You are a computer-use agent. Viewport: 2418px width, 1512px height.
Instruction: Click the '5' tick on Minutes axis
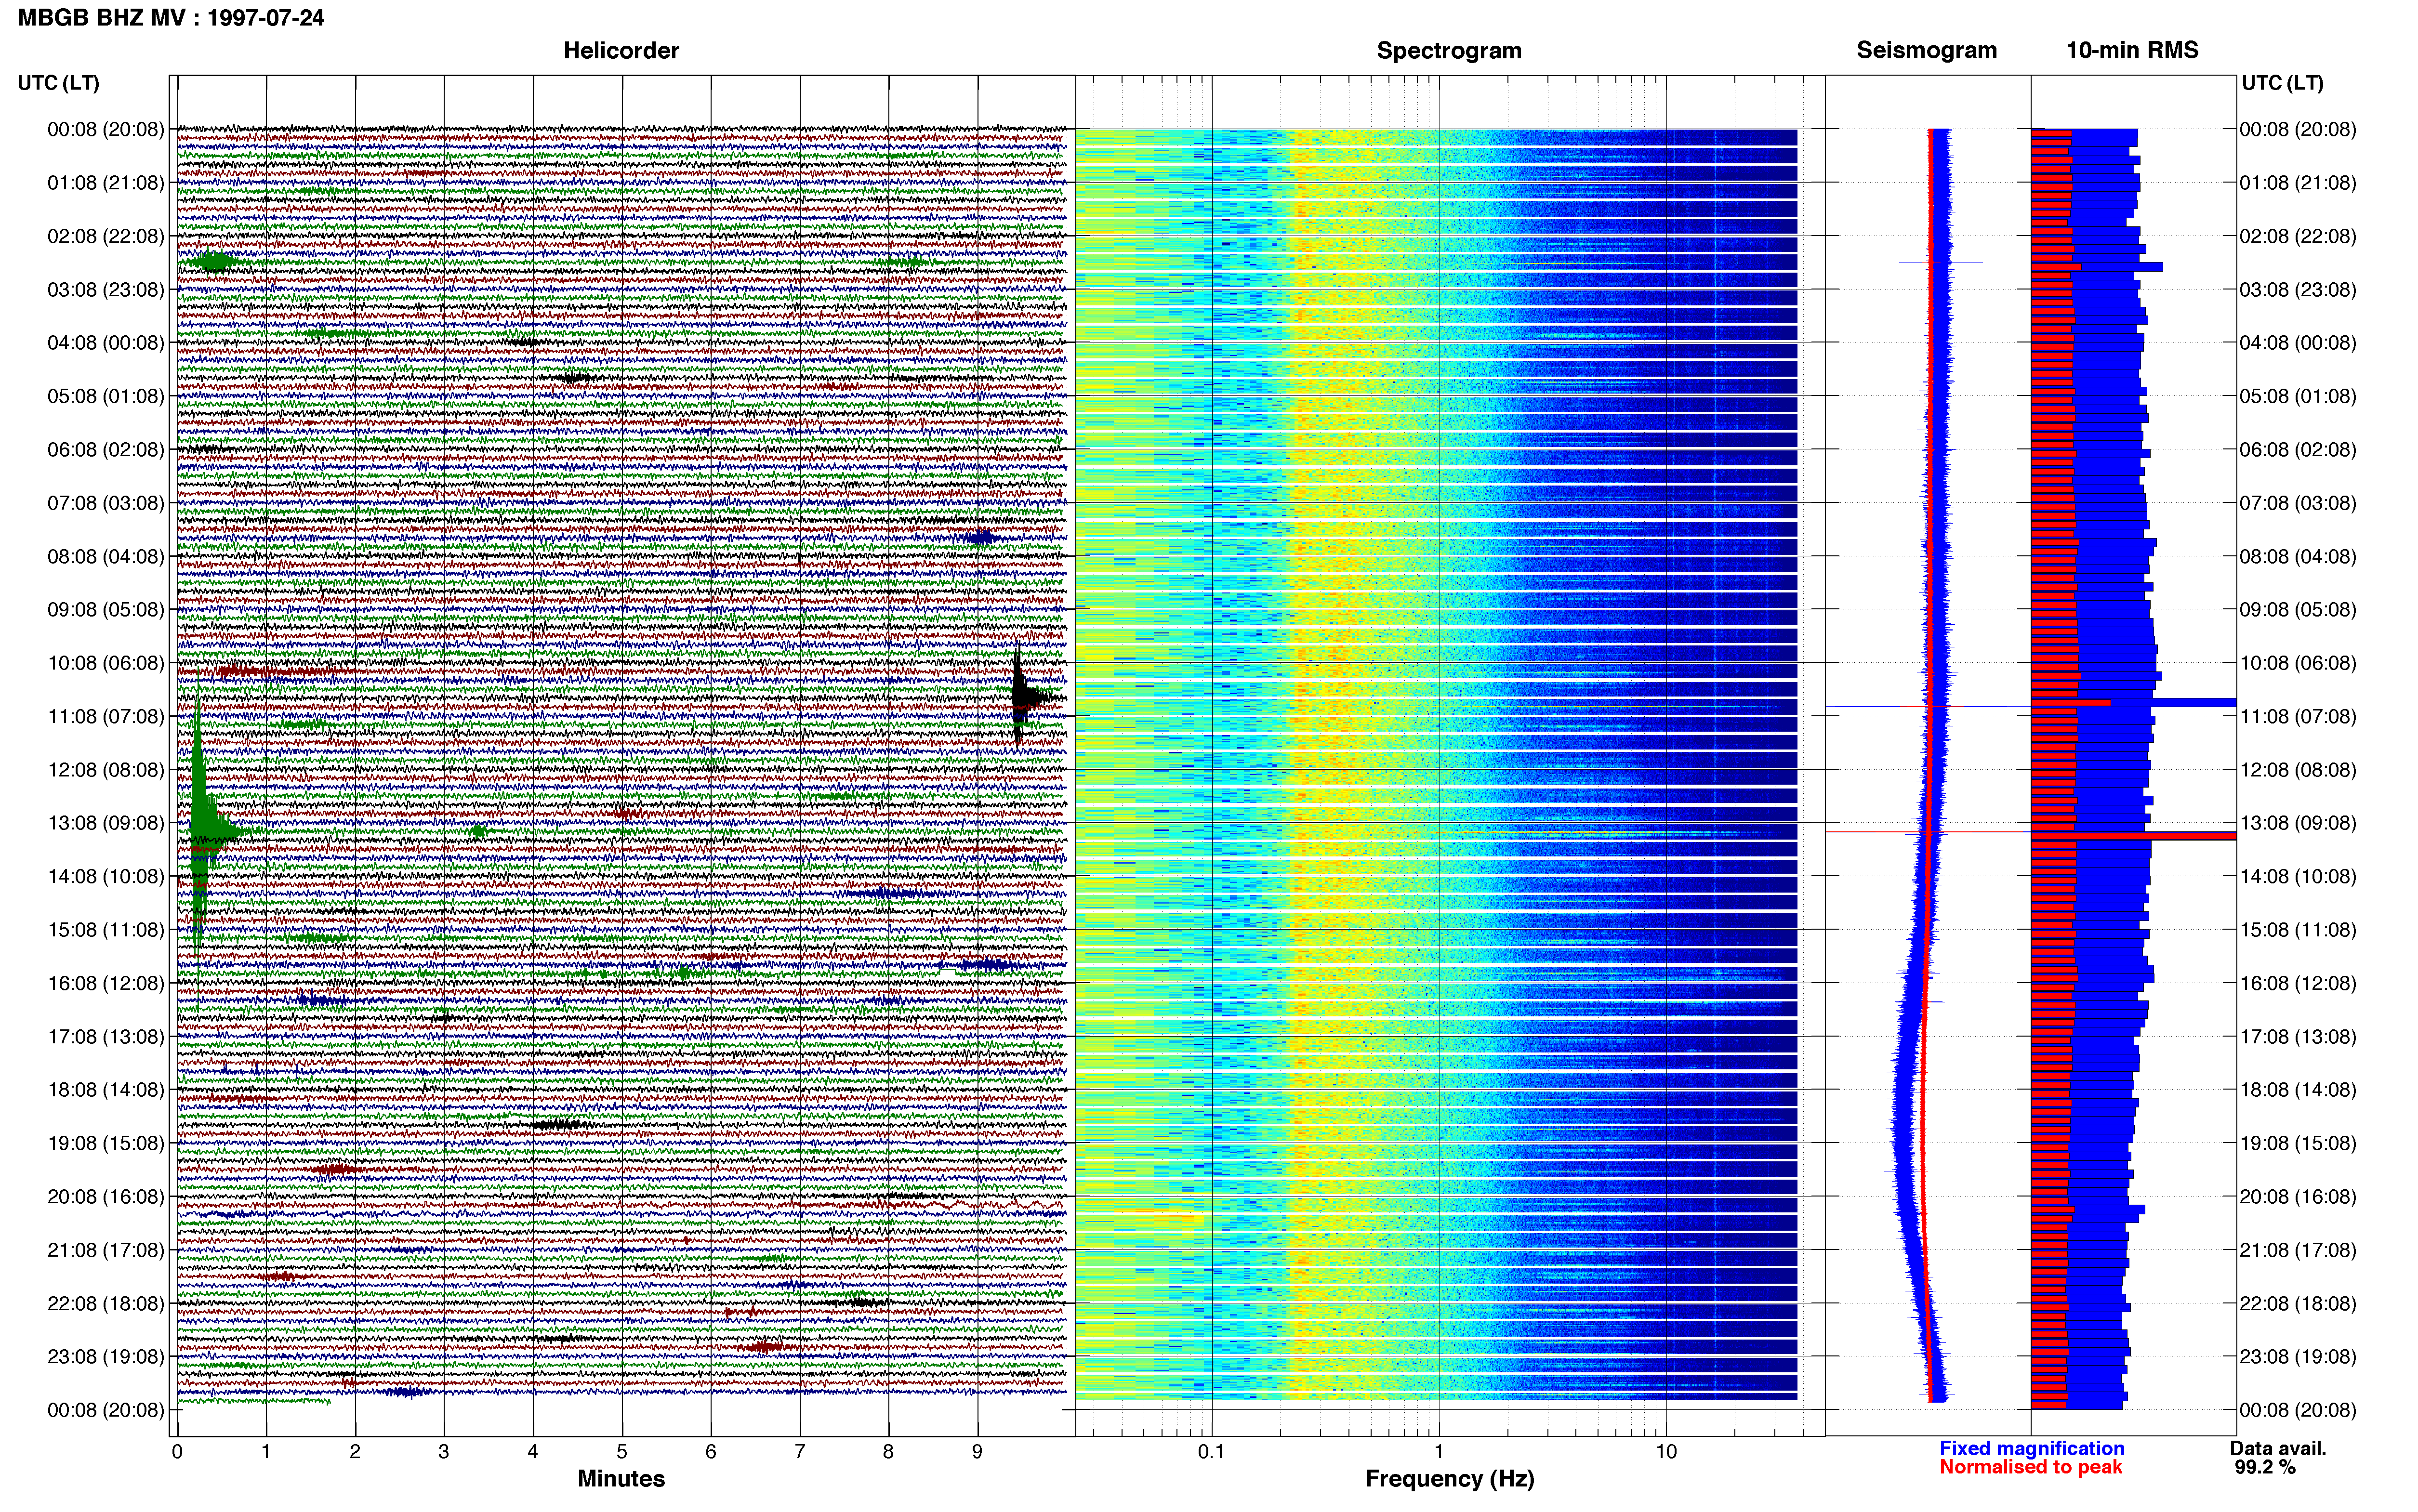[622, 1451]
